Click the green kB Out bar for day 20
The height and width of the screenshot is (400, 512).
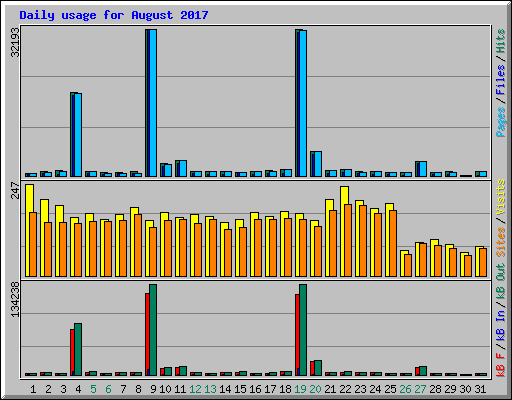(x=318, y=368)
